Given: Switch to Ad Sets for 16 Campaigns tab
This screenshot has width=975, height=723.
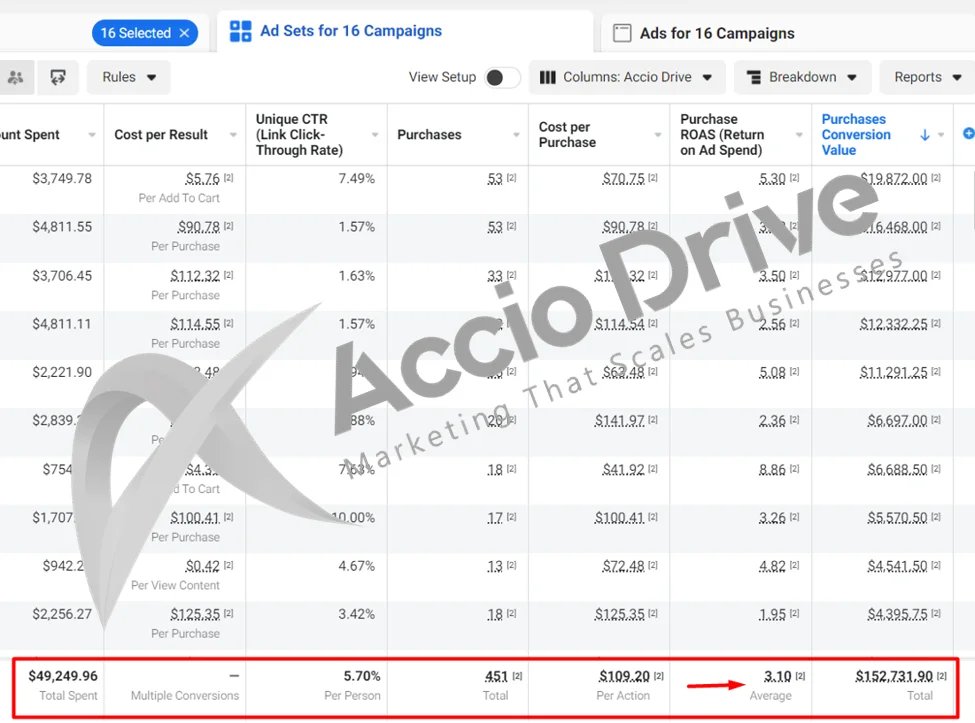Looking at the screenshot, I should [x=350, y=31].
